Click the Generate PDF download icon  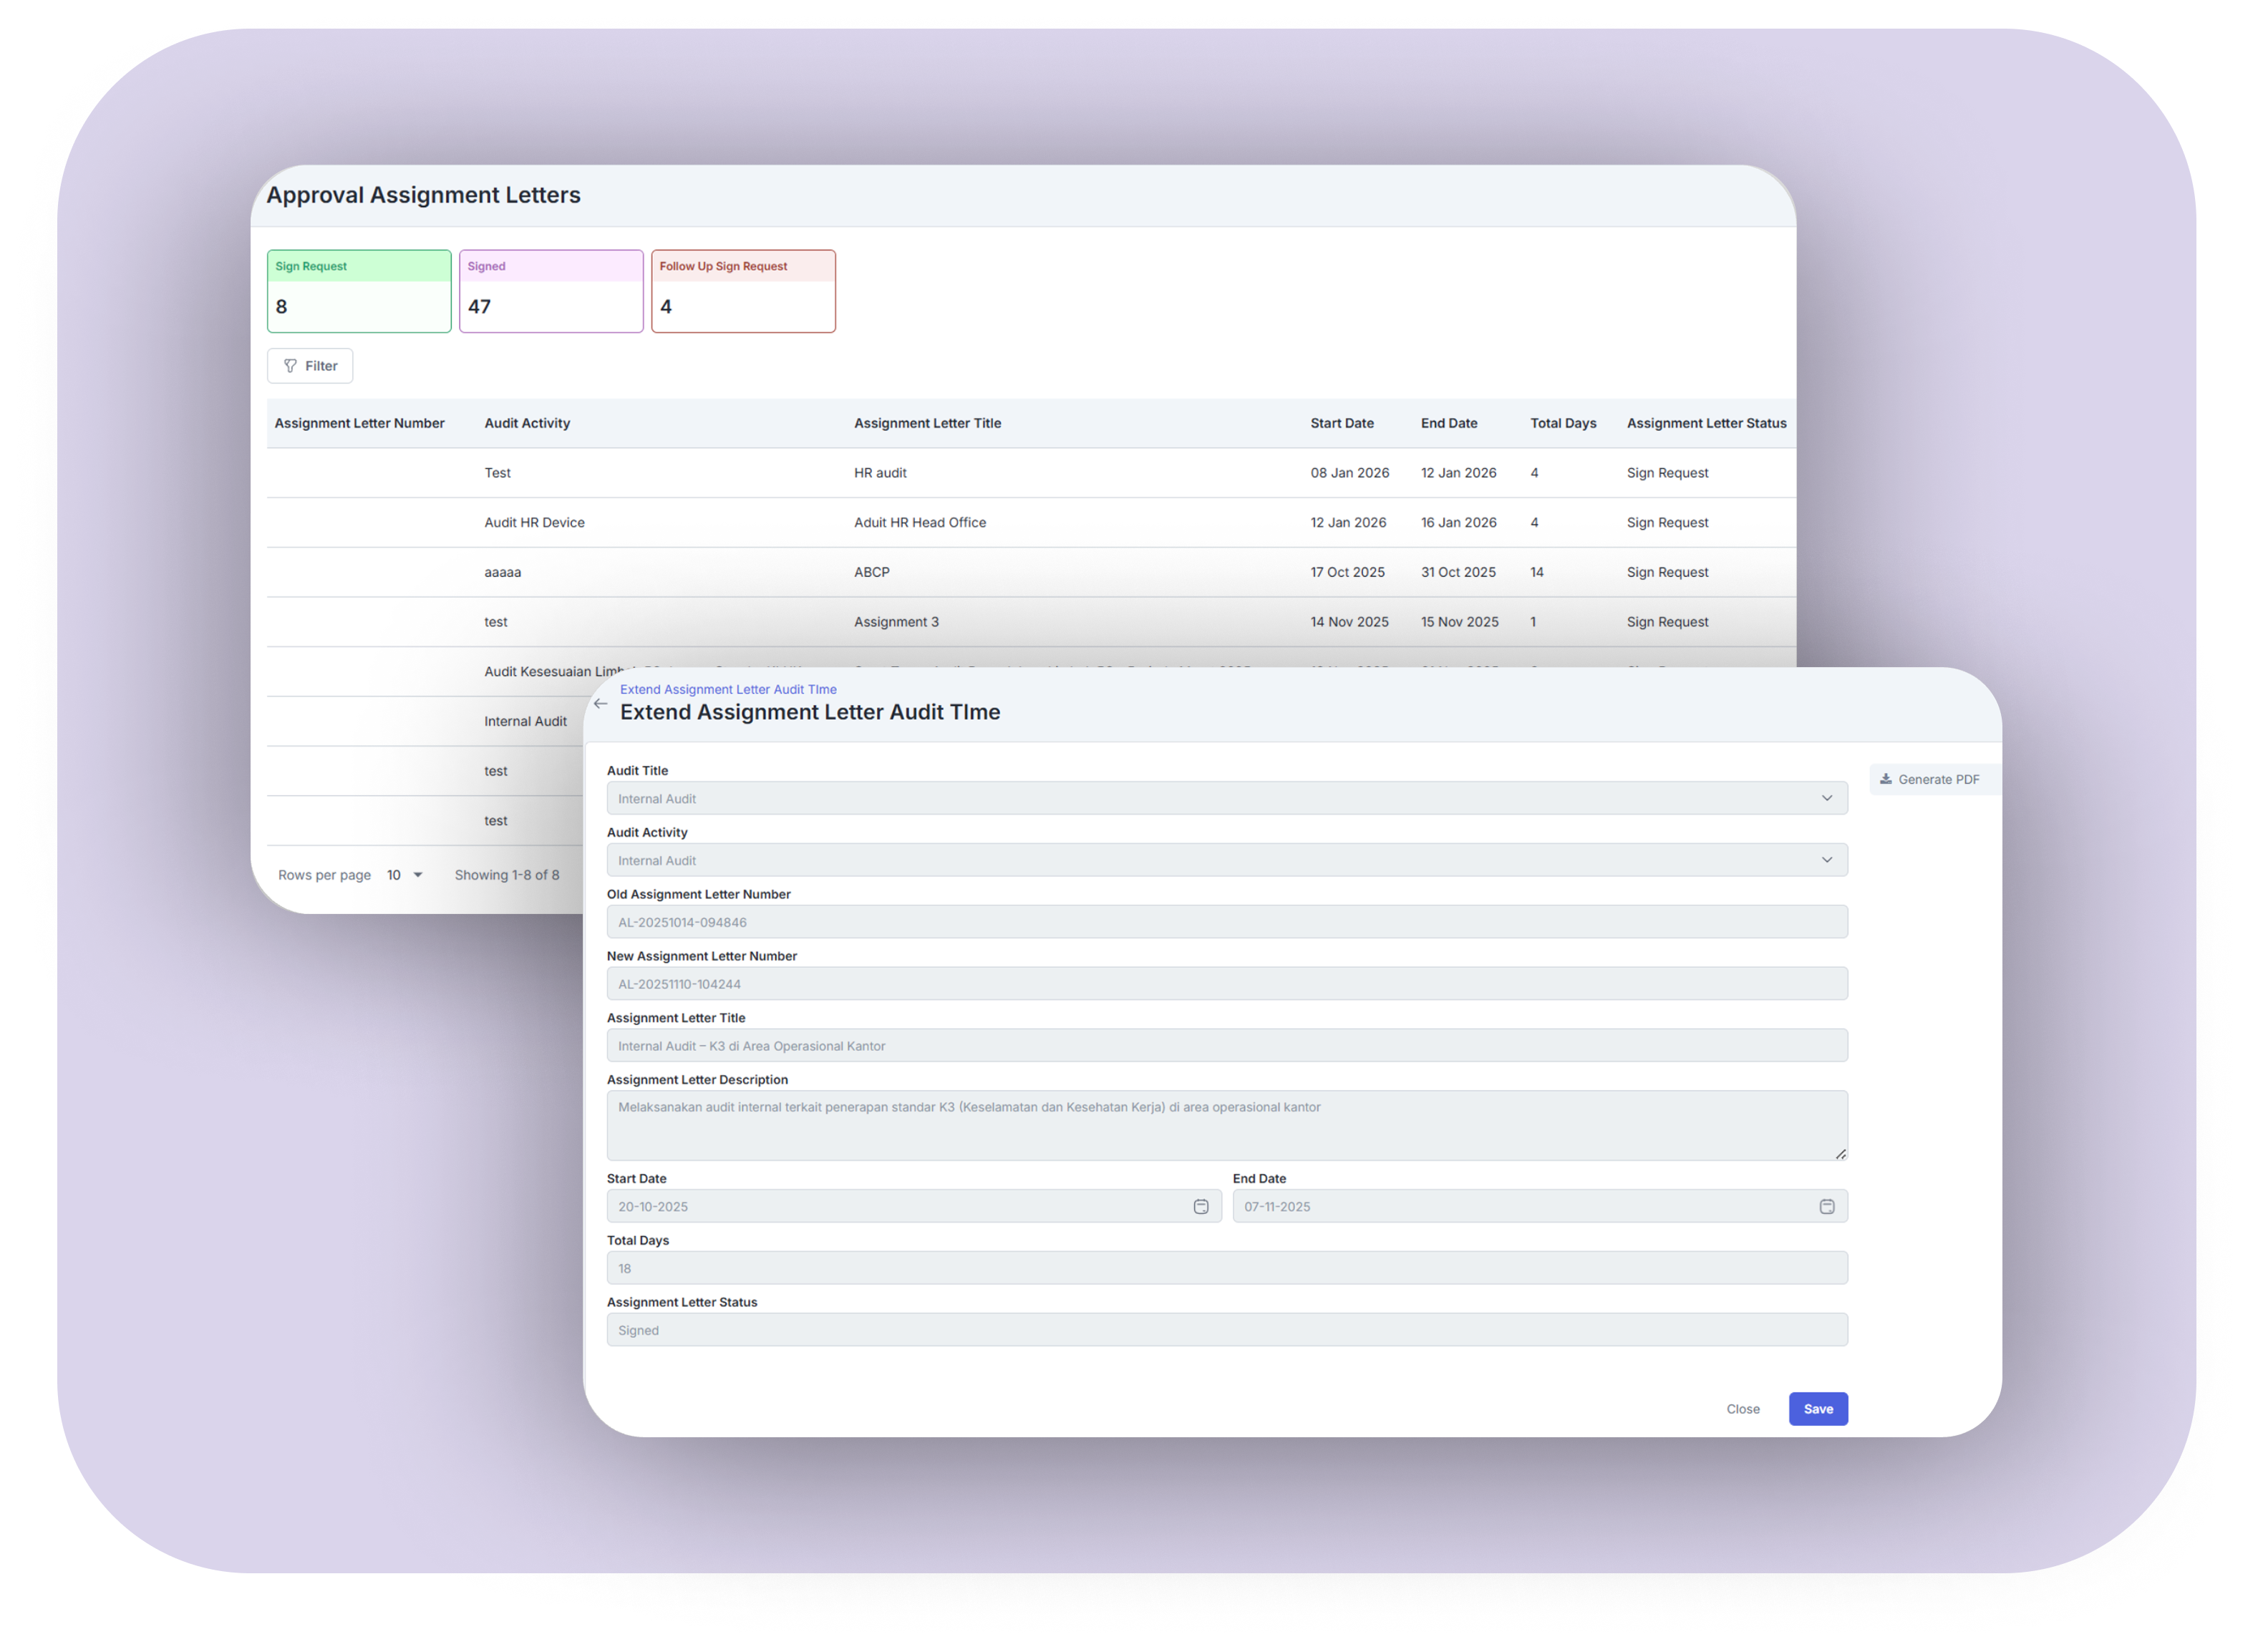click(1885, 779)
